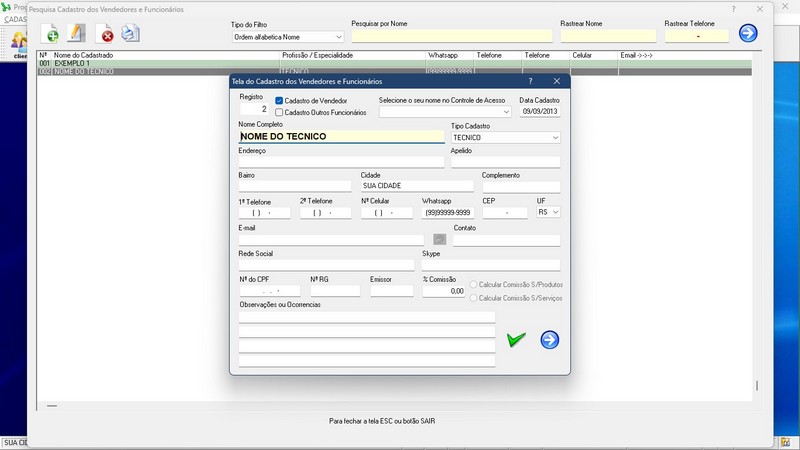Click the Nº RG field
Image resolution: width=800 pixels, height=450 pixels.
point(335,291)
